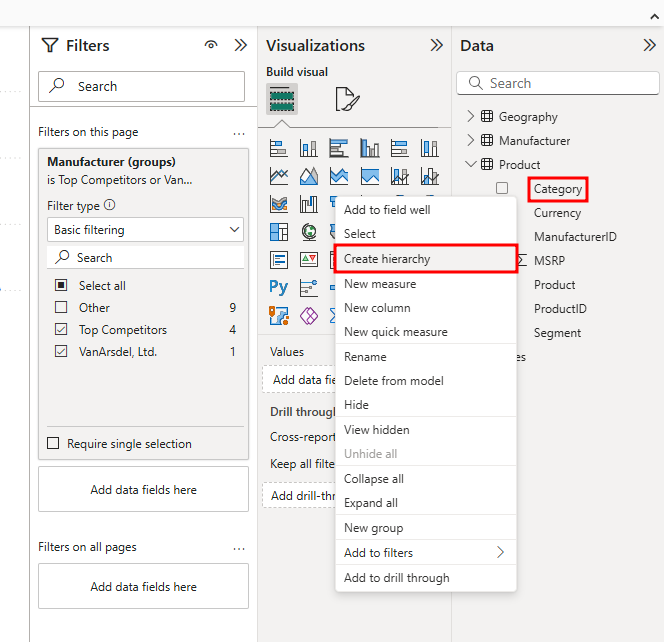Open options for Filters on this page
The width and height of the screenshot is (664, 642).
(239, 133)
